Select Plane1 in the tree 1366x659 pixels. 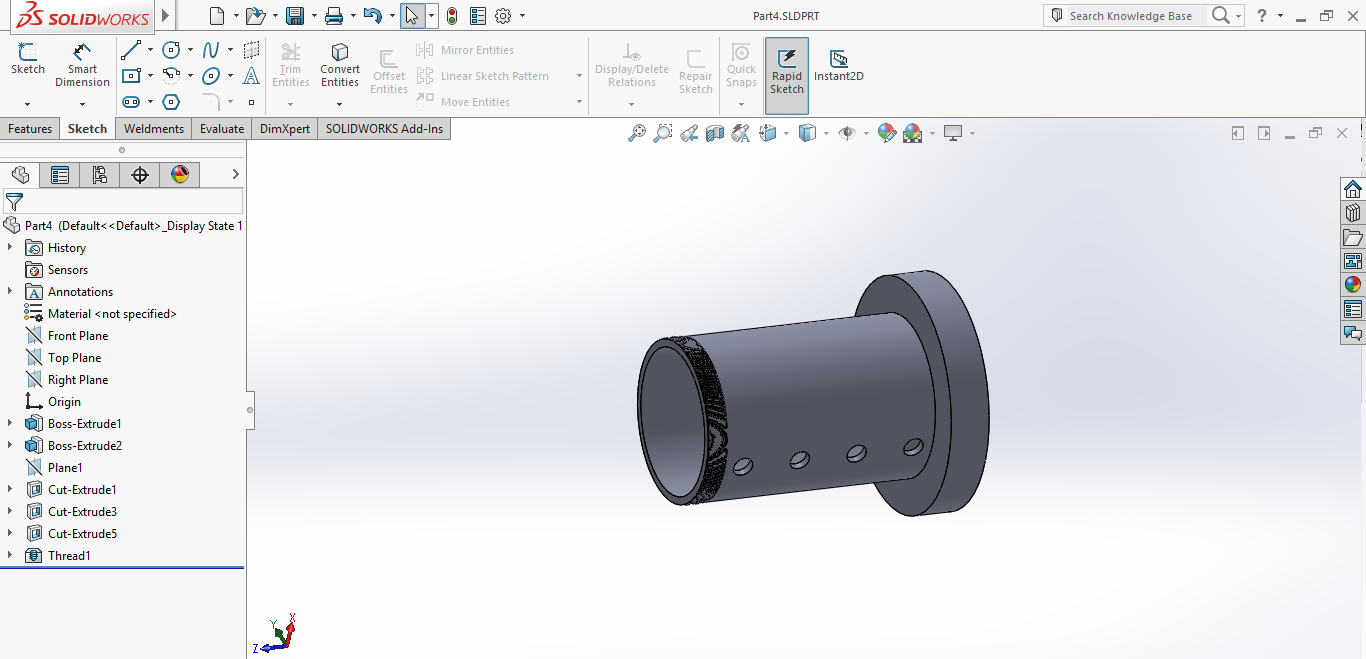click(x=65, y=467)
